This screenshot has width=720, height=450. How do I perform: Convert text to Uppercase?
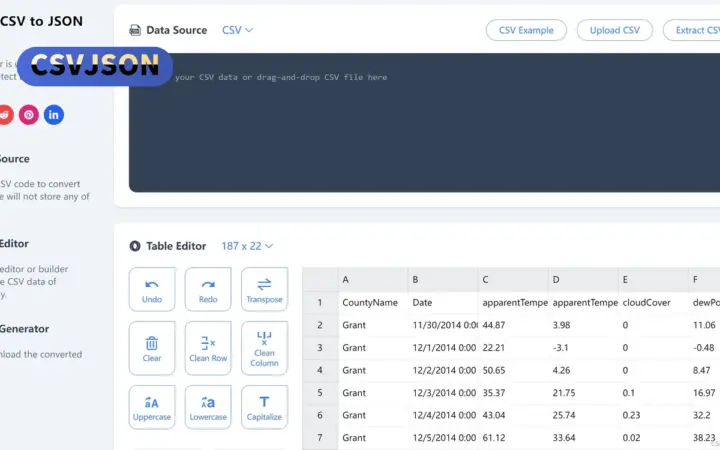(x=152, y=407)
